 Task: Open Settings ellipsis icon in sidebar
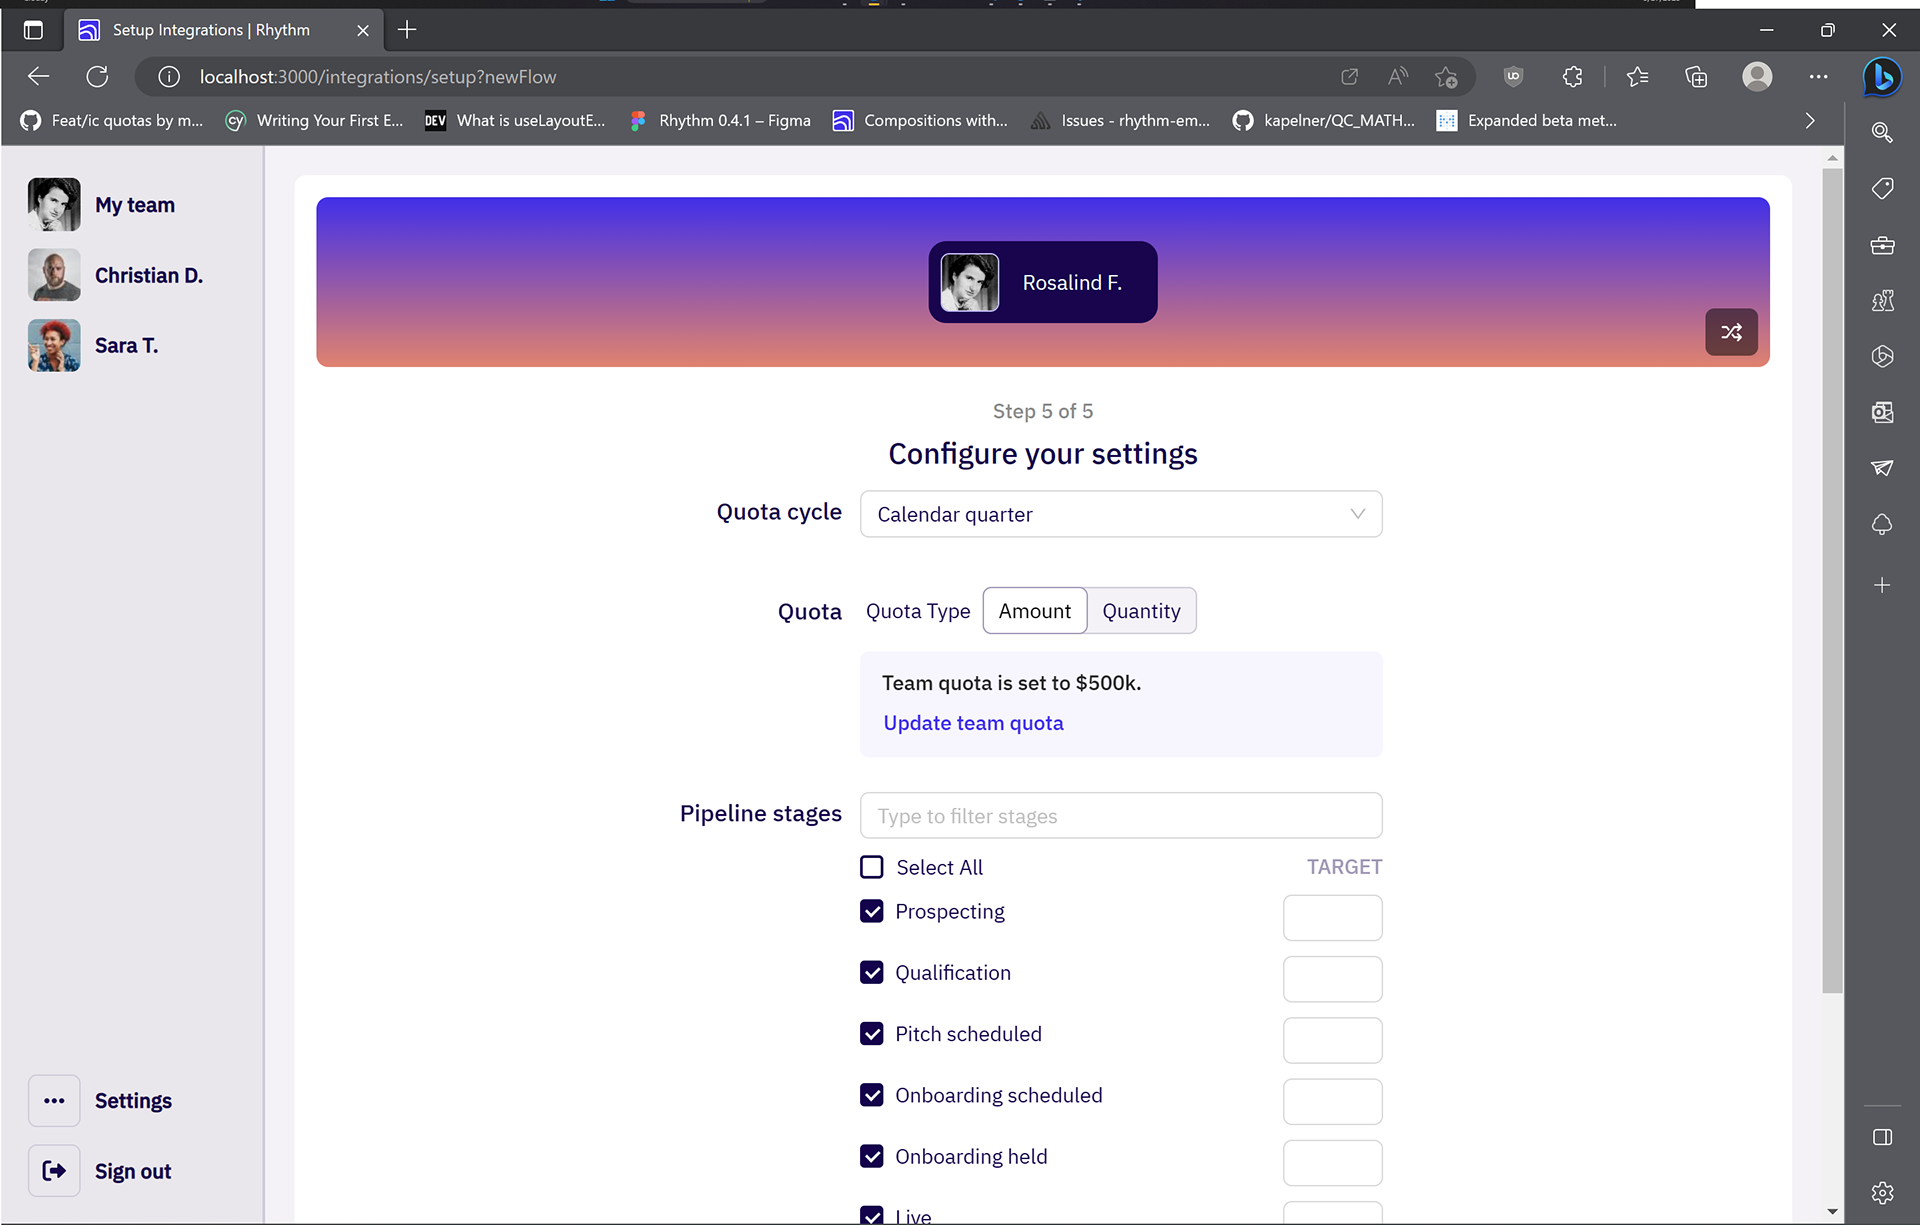click(54, 1101)
